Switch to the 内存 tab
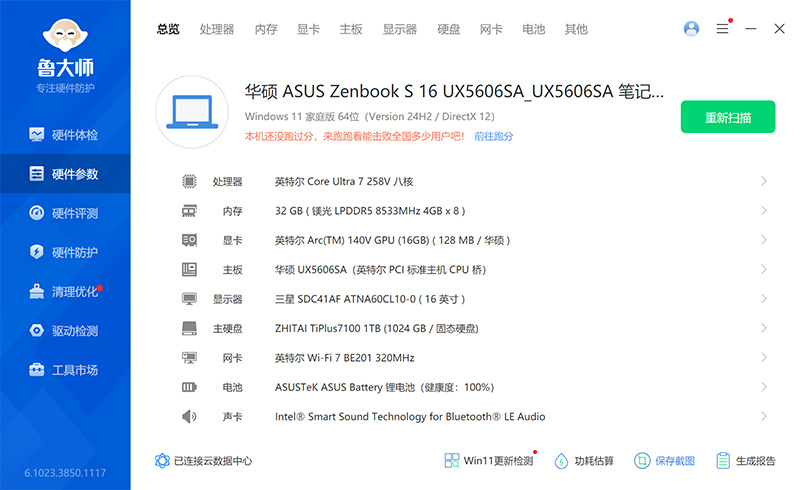800x490 pixels. pyautogui.click(x=266, y=30)
